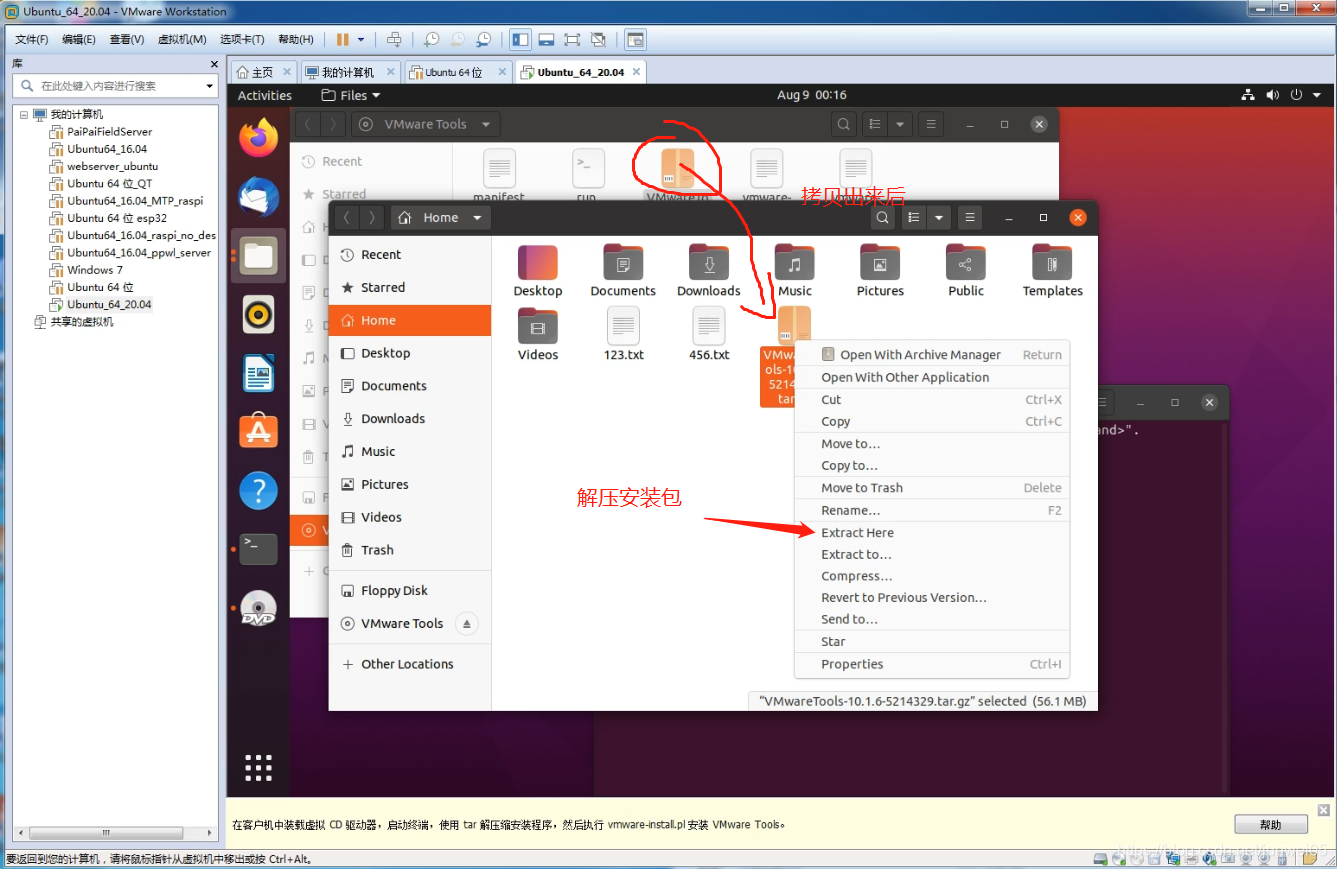Image resolution: width=1337 pixels, height=869 pixels.
Task: Pause the virtual machine from VMware toolbar
Action: pos(343,40)
